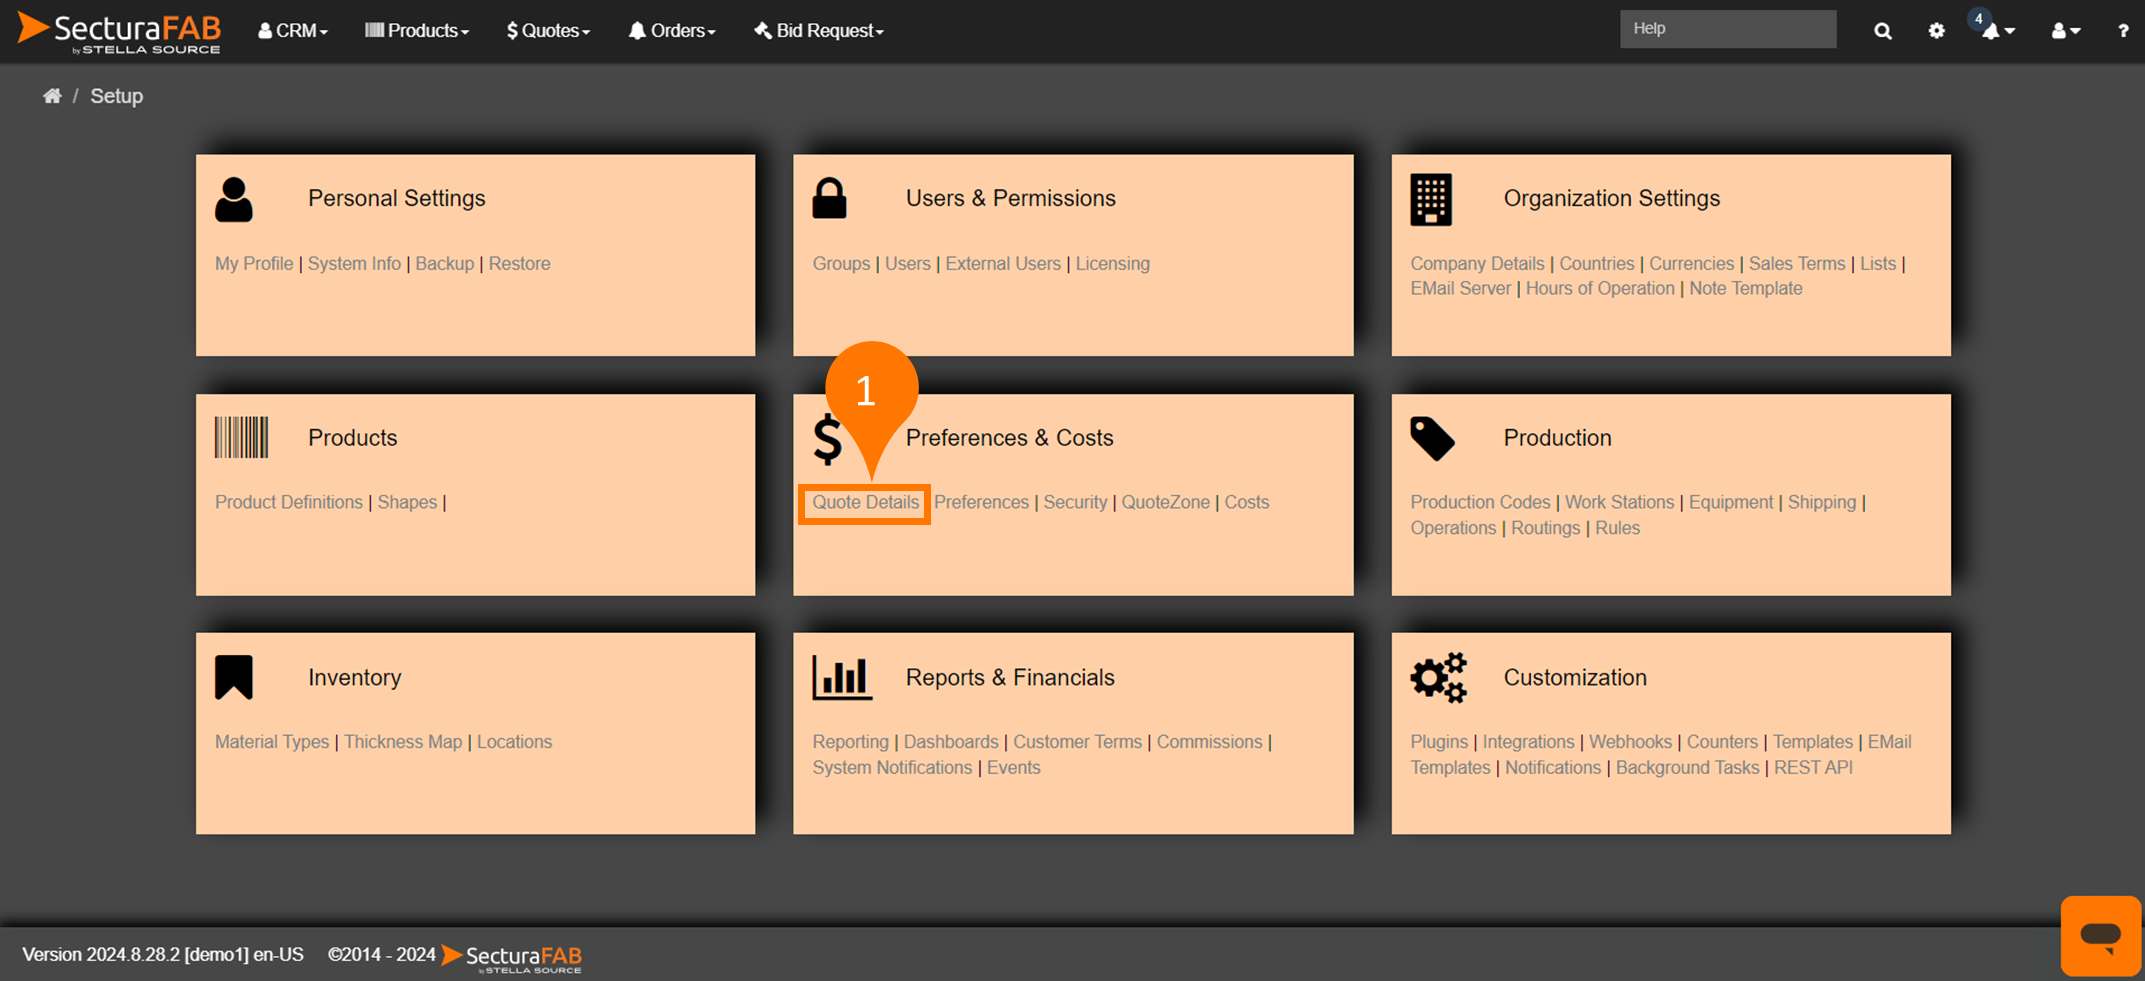The height and width of the screenshot is (981, 2145).
Task: Click the Production tag icon
Action: pyautogui.click(x=1432, y=438)
